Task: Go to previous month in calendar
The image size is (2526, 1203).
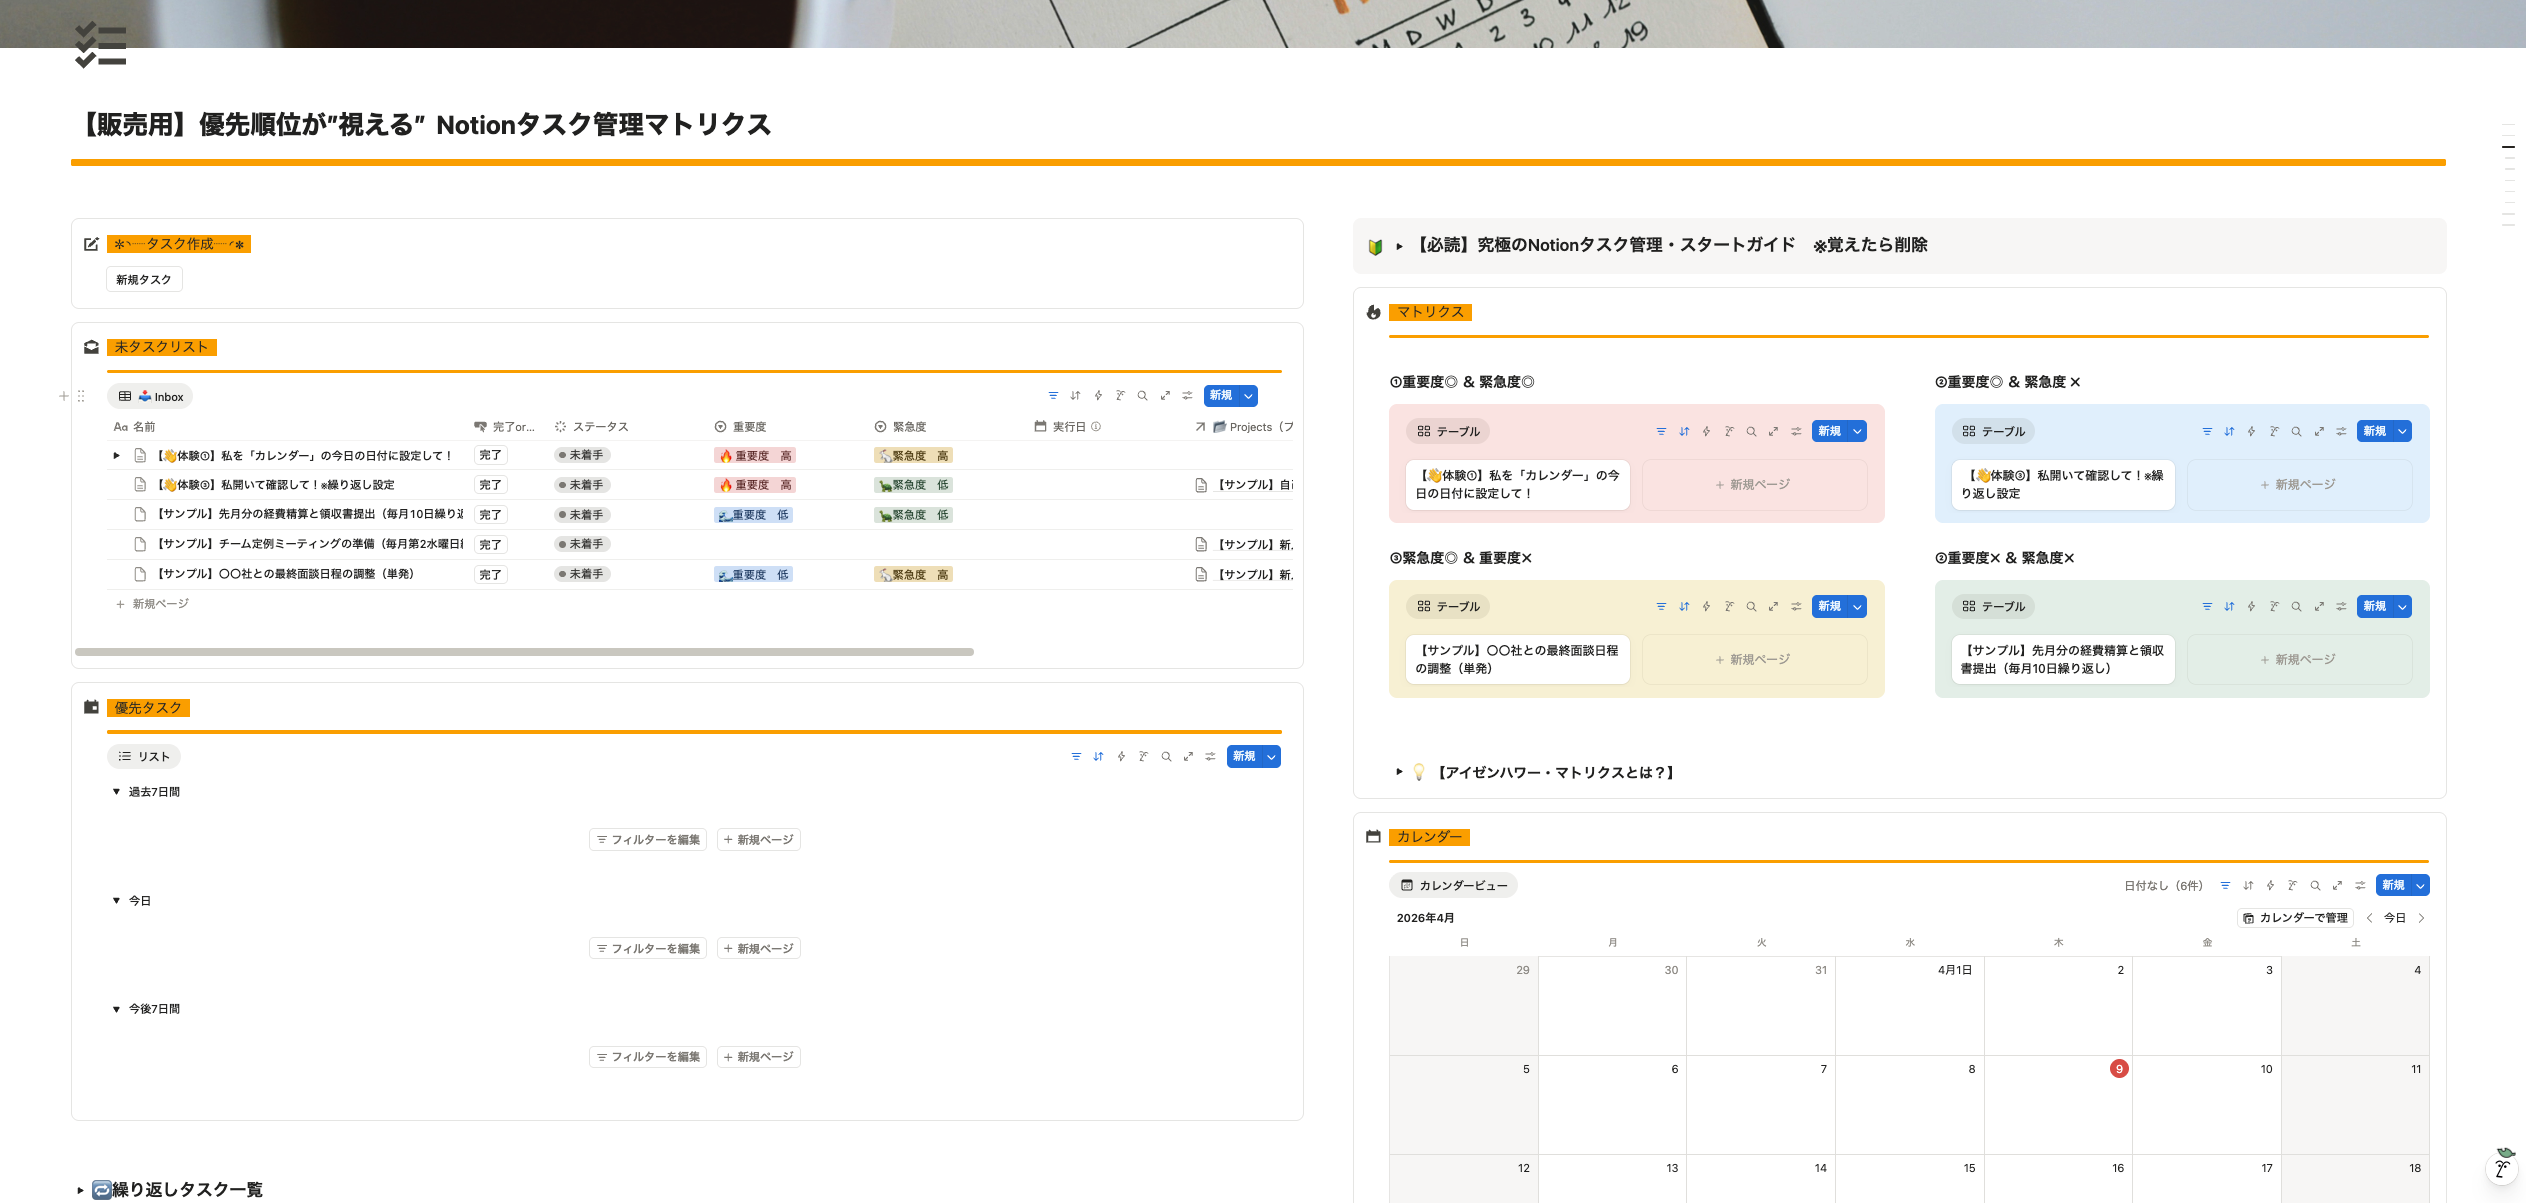Action: (x=2369, y=918)
